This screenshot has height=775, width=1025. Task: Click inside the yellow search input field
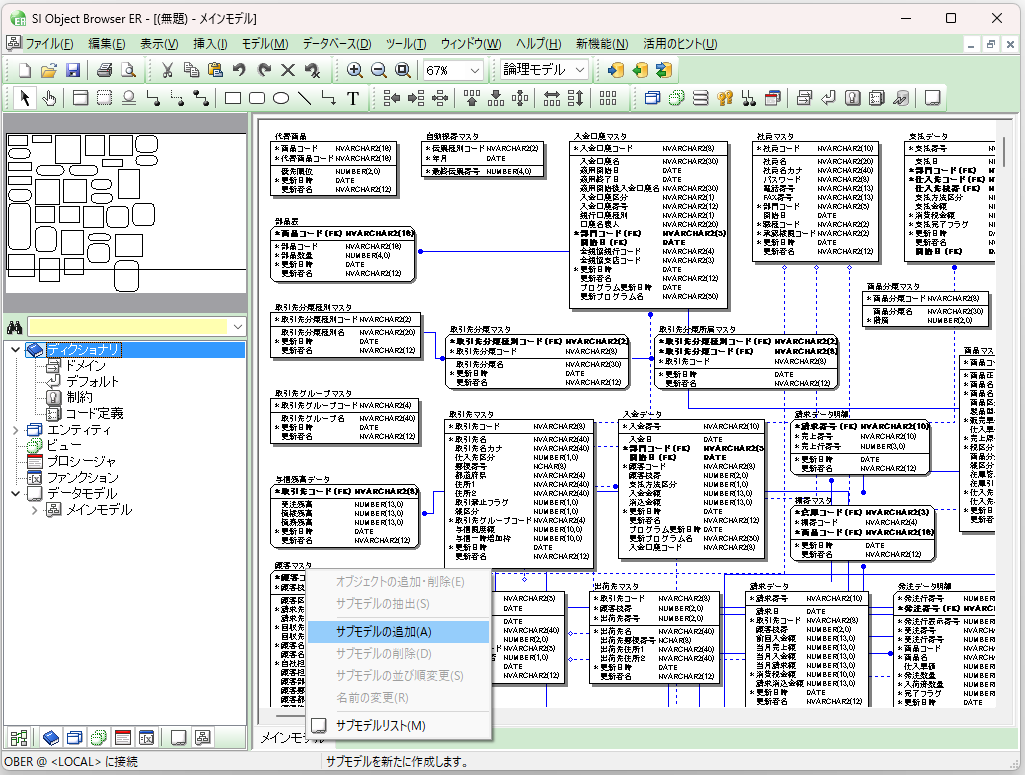[x=129, y=327]
